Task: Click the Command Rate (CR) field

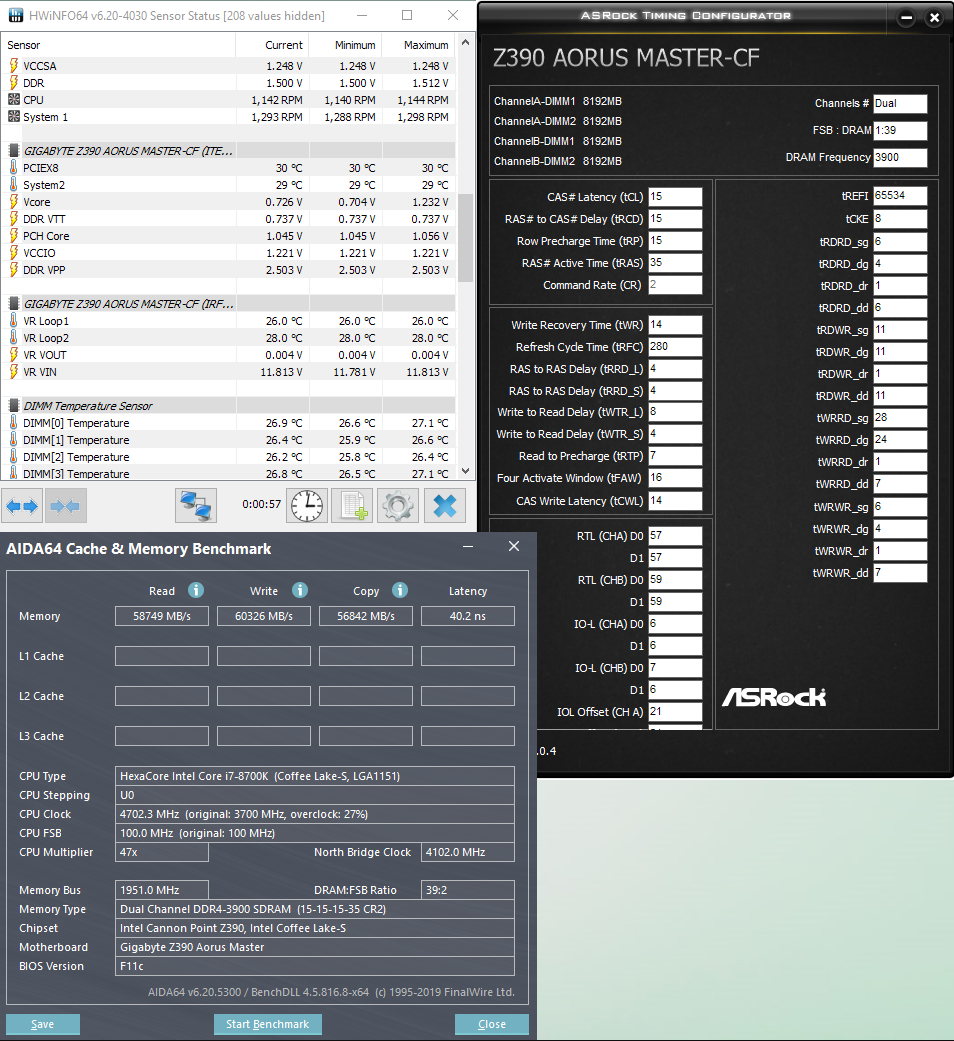Action: pos(675,284)
